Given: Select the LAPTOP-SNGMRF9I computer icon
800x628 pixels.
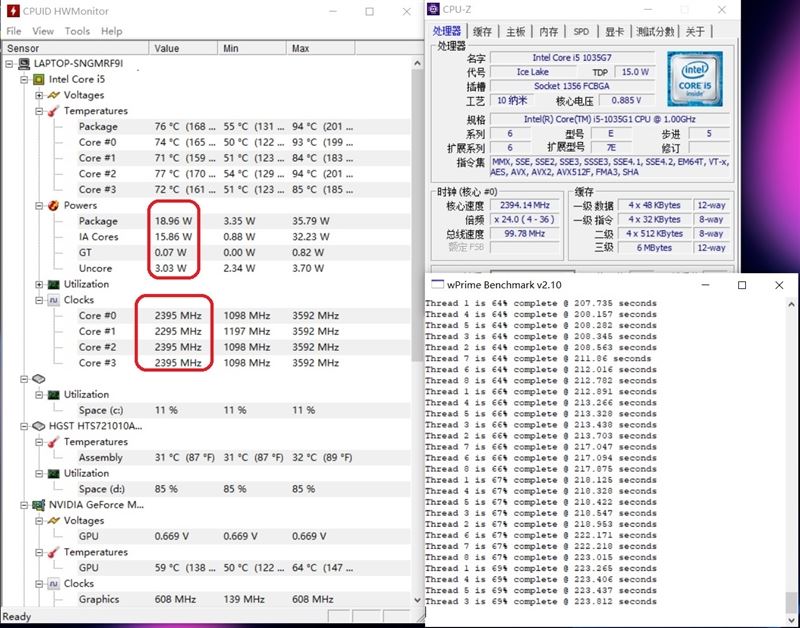Looking at the screenshot, I should click(x=24, y=64).
